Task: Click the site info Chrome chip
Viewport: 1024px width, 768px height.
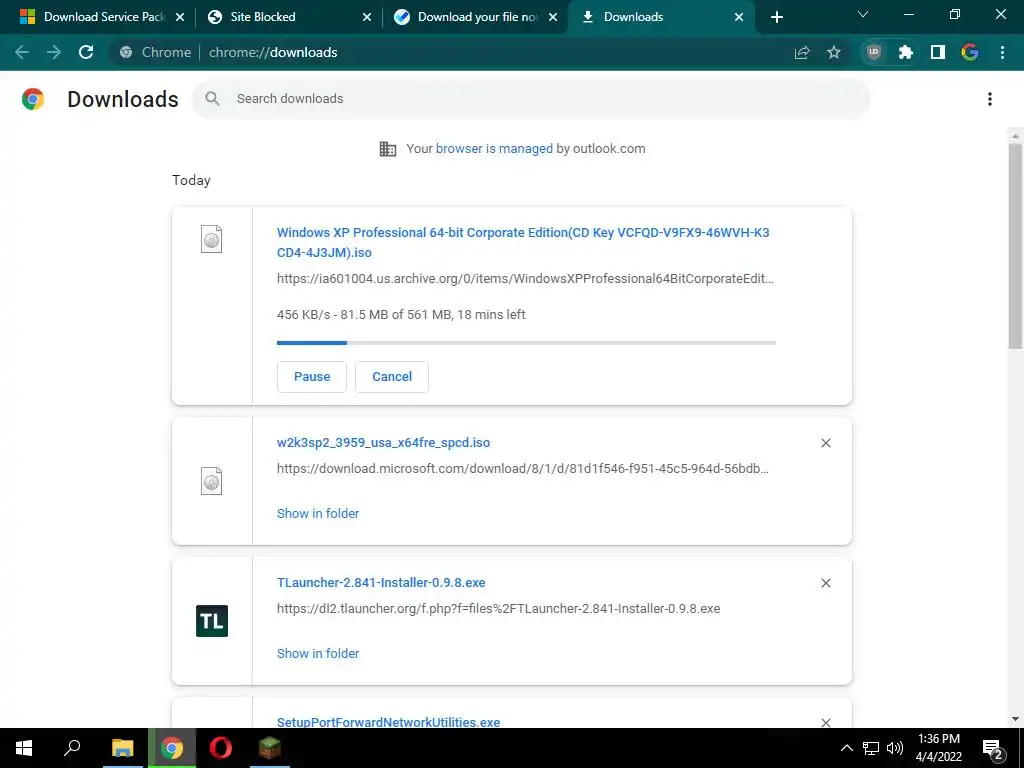Action: click(155, 52)
